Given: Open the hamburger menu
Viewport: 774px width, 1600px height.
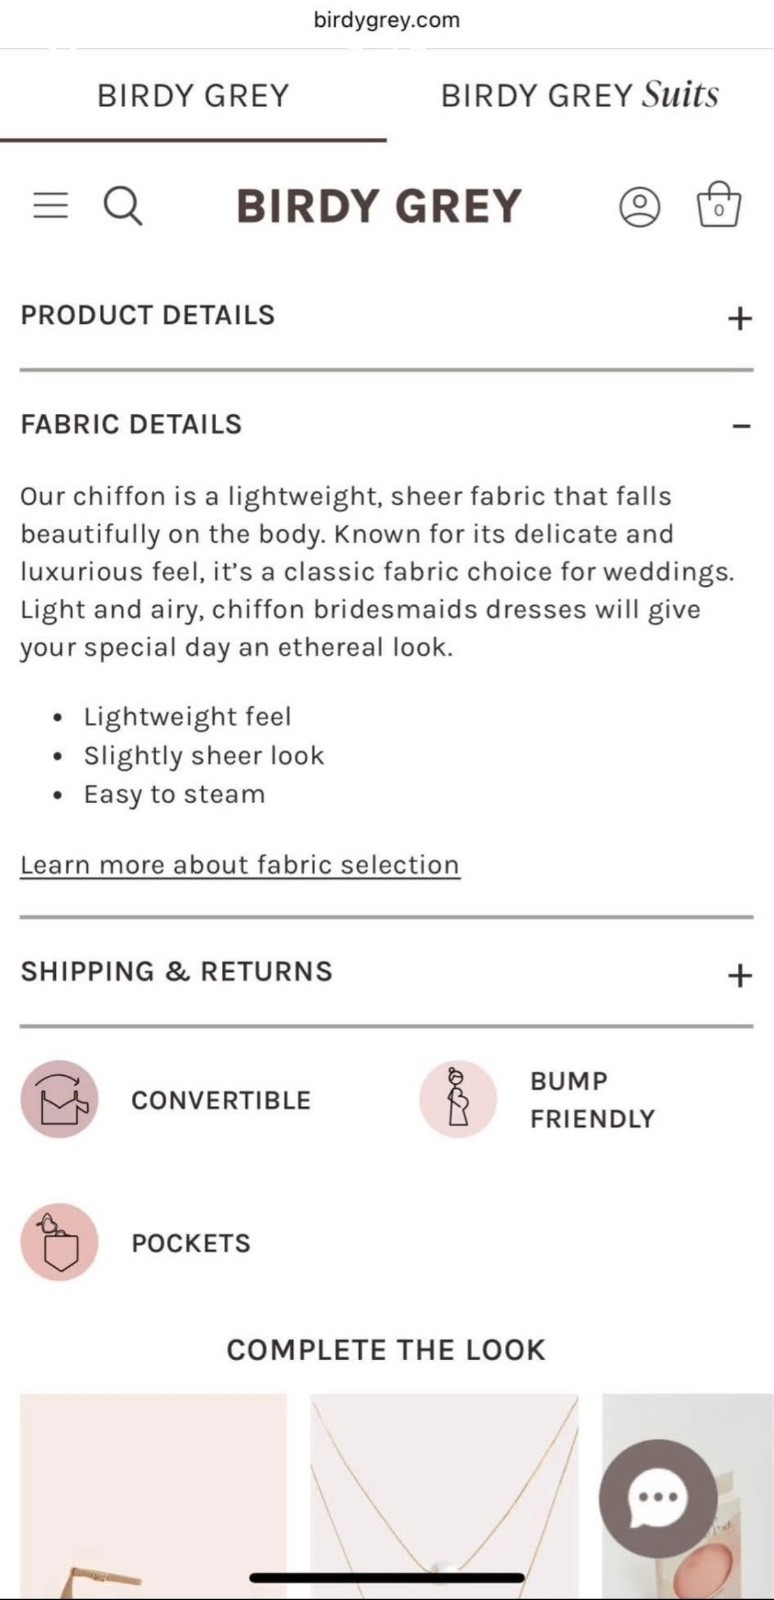Looking at the screenshot, I should point(51,205).
